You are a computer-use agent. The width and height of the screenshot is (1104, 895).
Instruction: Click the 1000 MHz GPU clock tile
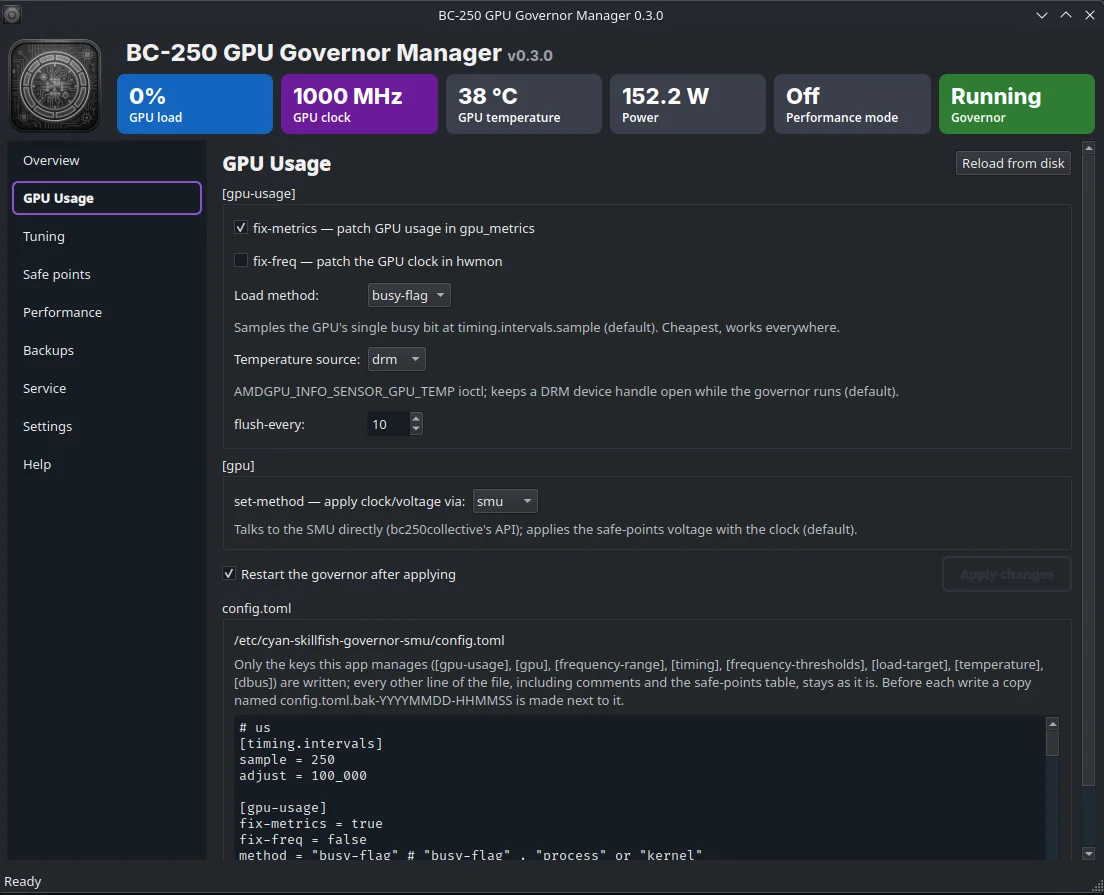point(359,104)
